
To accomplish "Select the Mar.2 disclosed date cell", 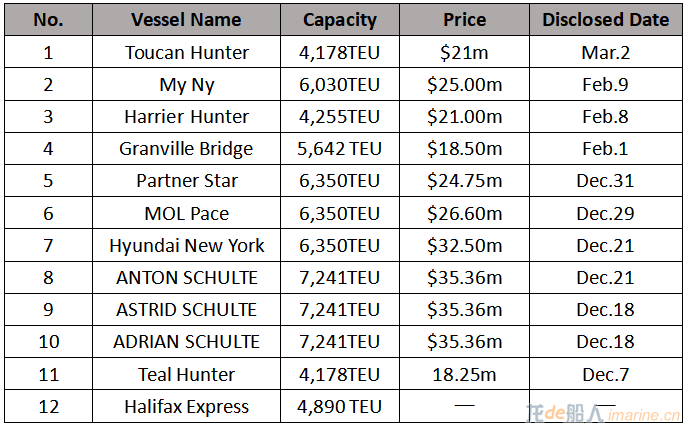I will (605, 52).
